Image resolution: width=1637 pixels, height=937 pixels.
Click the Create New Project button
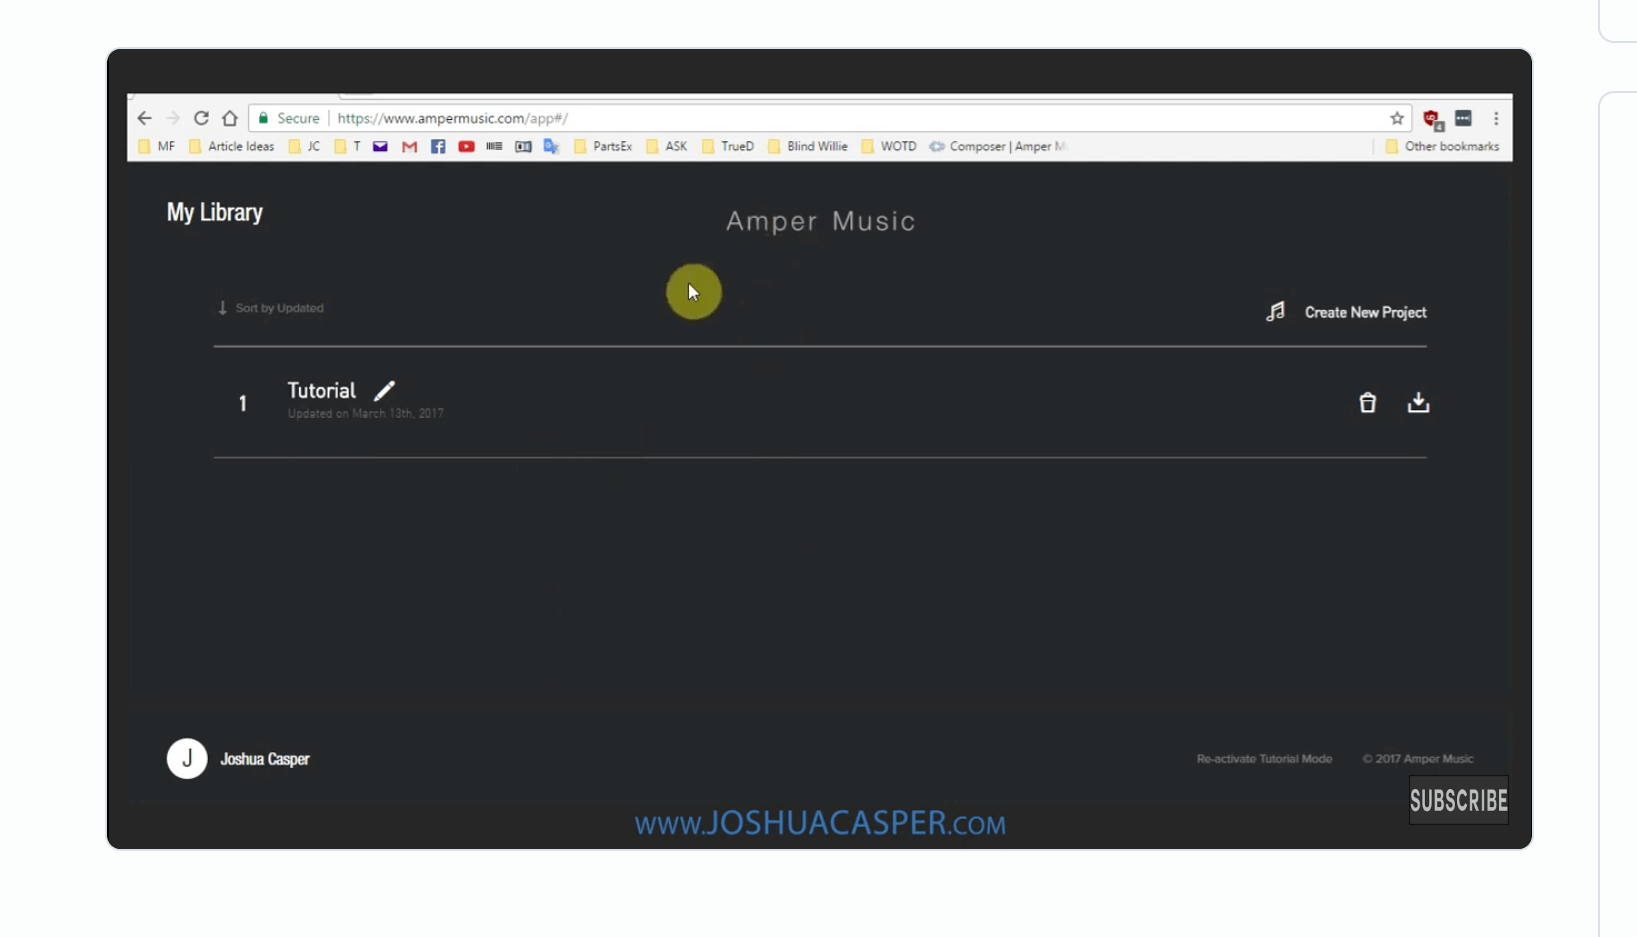pyautogui.click(x=1365, y=313)
